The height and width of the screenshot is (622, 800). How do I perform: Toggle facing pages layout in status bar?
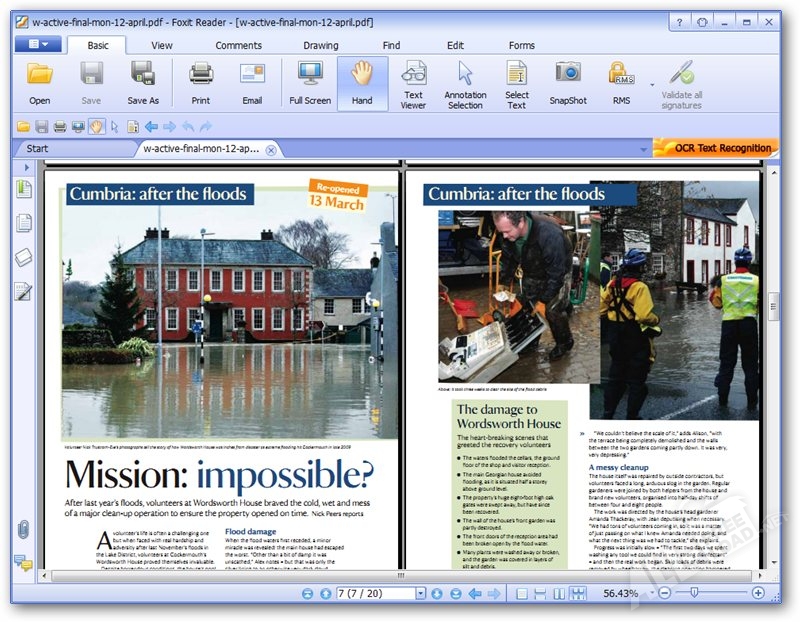[x=560, y=593]
